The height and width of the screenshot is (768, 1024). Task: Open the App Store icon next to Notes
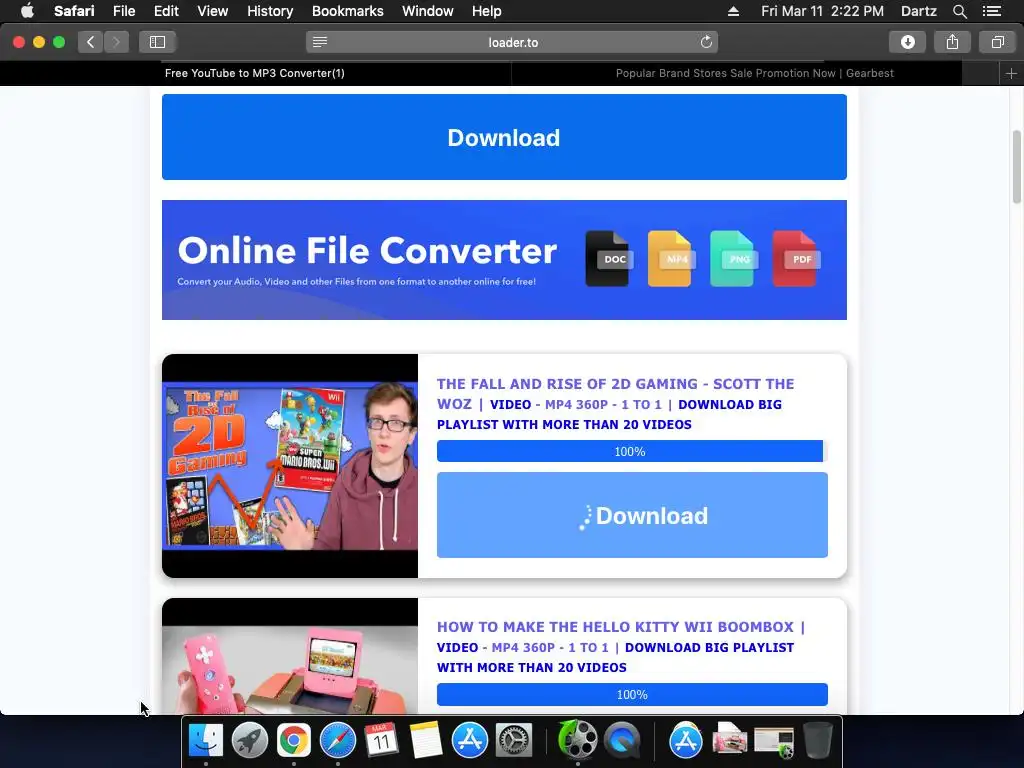pos(470,740)
